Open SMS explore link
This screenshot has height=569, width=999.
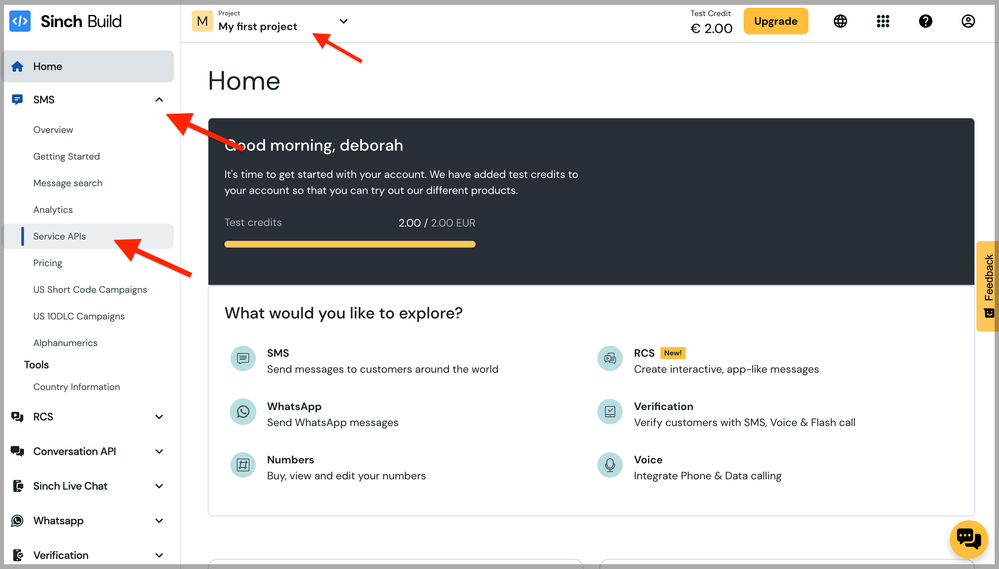pyautogui.click(x=278, y=353)
